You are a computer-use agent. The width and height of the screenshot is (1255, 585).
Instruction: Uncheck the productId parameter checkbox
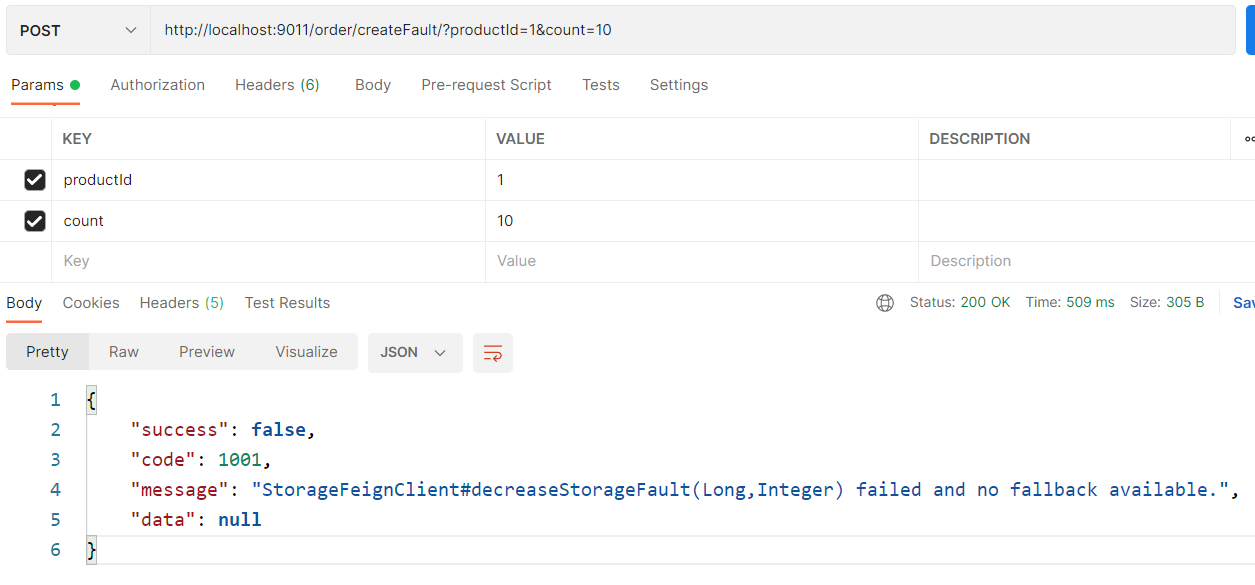35,180
